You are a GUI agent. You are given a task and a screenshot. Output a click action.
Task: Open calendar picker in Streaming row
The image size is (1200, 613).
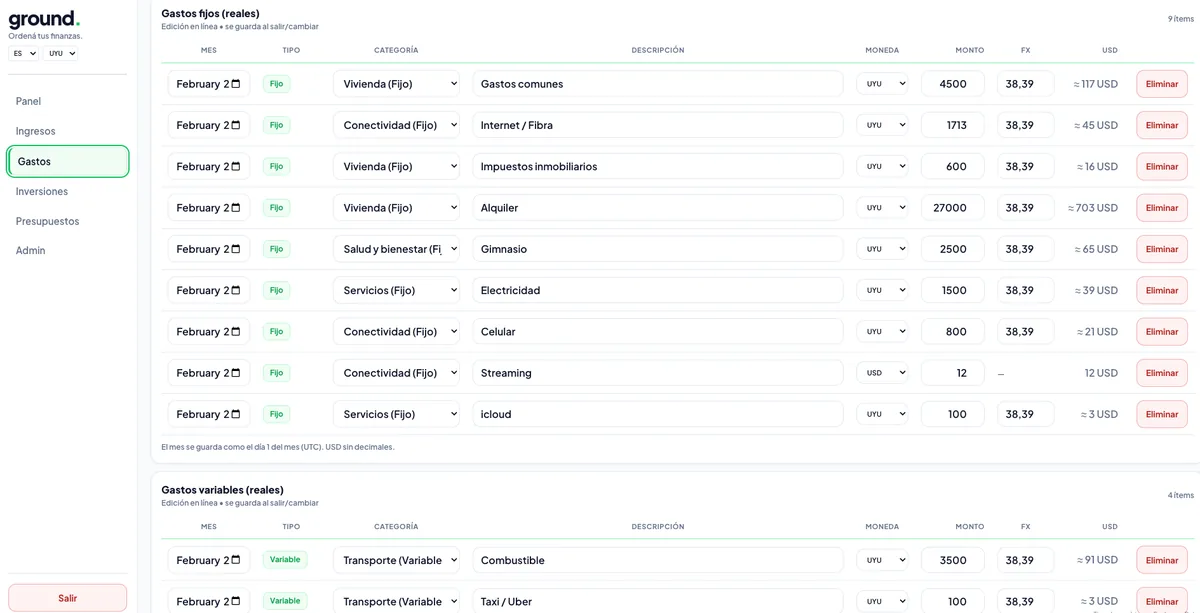[x=236, y=373]
